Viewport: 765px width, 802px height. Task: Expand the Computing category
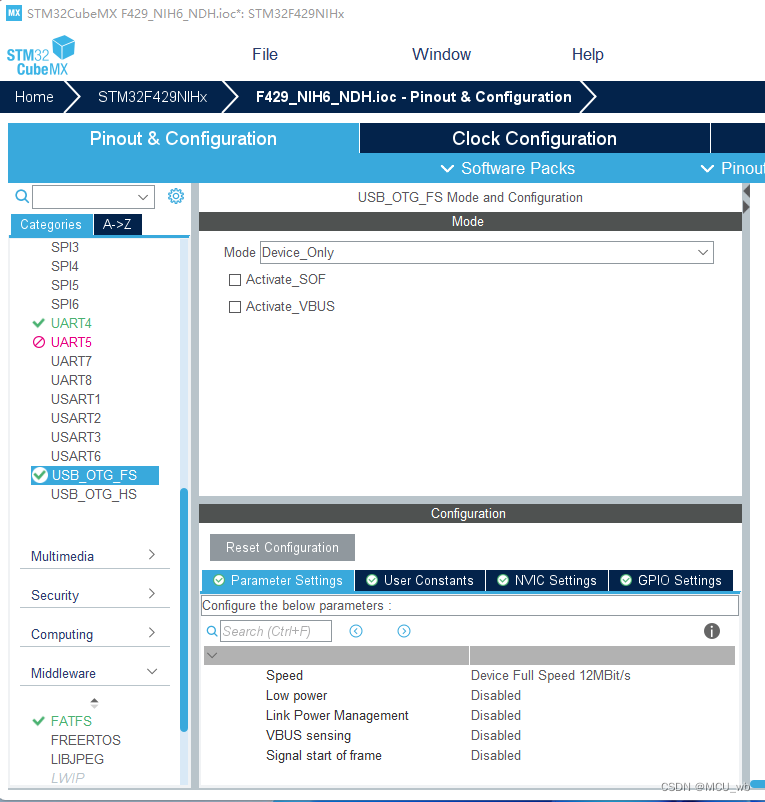coord(95,634)
